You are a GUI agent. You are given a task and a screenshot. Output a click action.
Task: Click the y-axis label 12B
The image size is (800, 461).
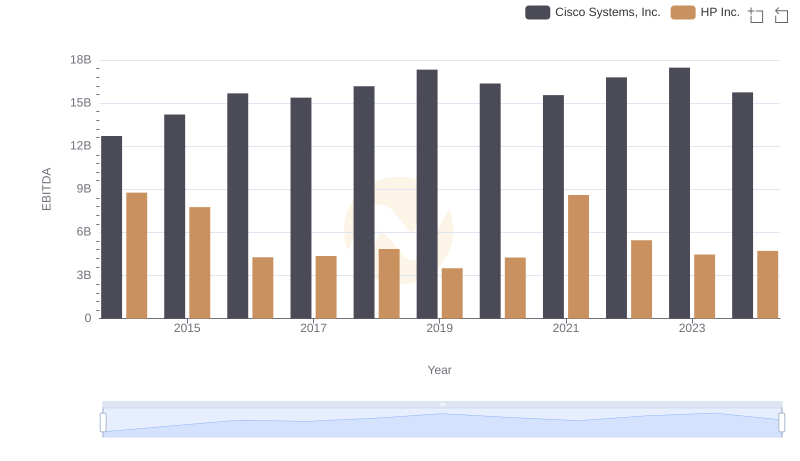81,146
